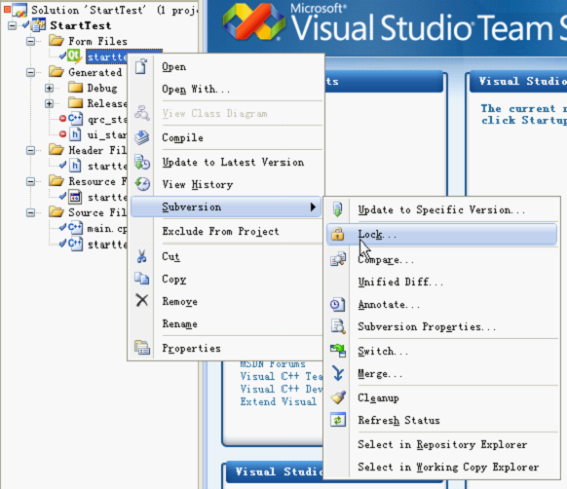Click the StartTest project icon
The image size is (567, 489).
pos(38,25)
